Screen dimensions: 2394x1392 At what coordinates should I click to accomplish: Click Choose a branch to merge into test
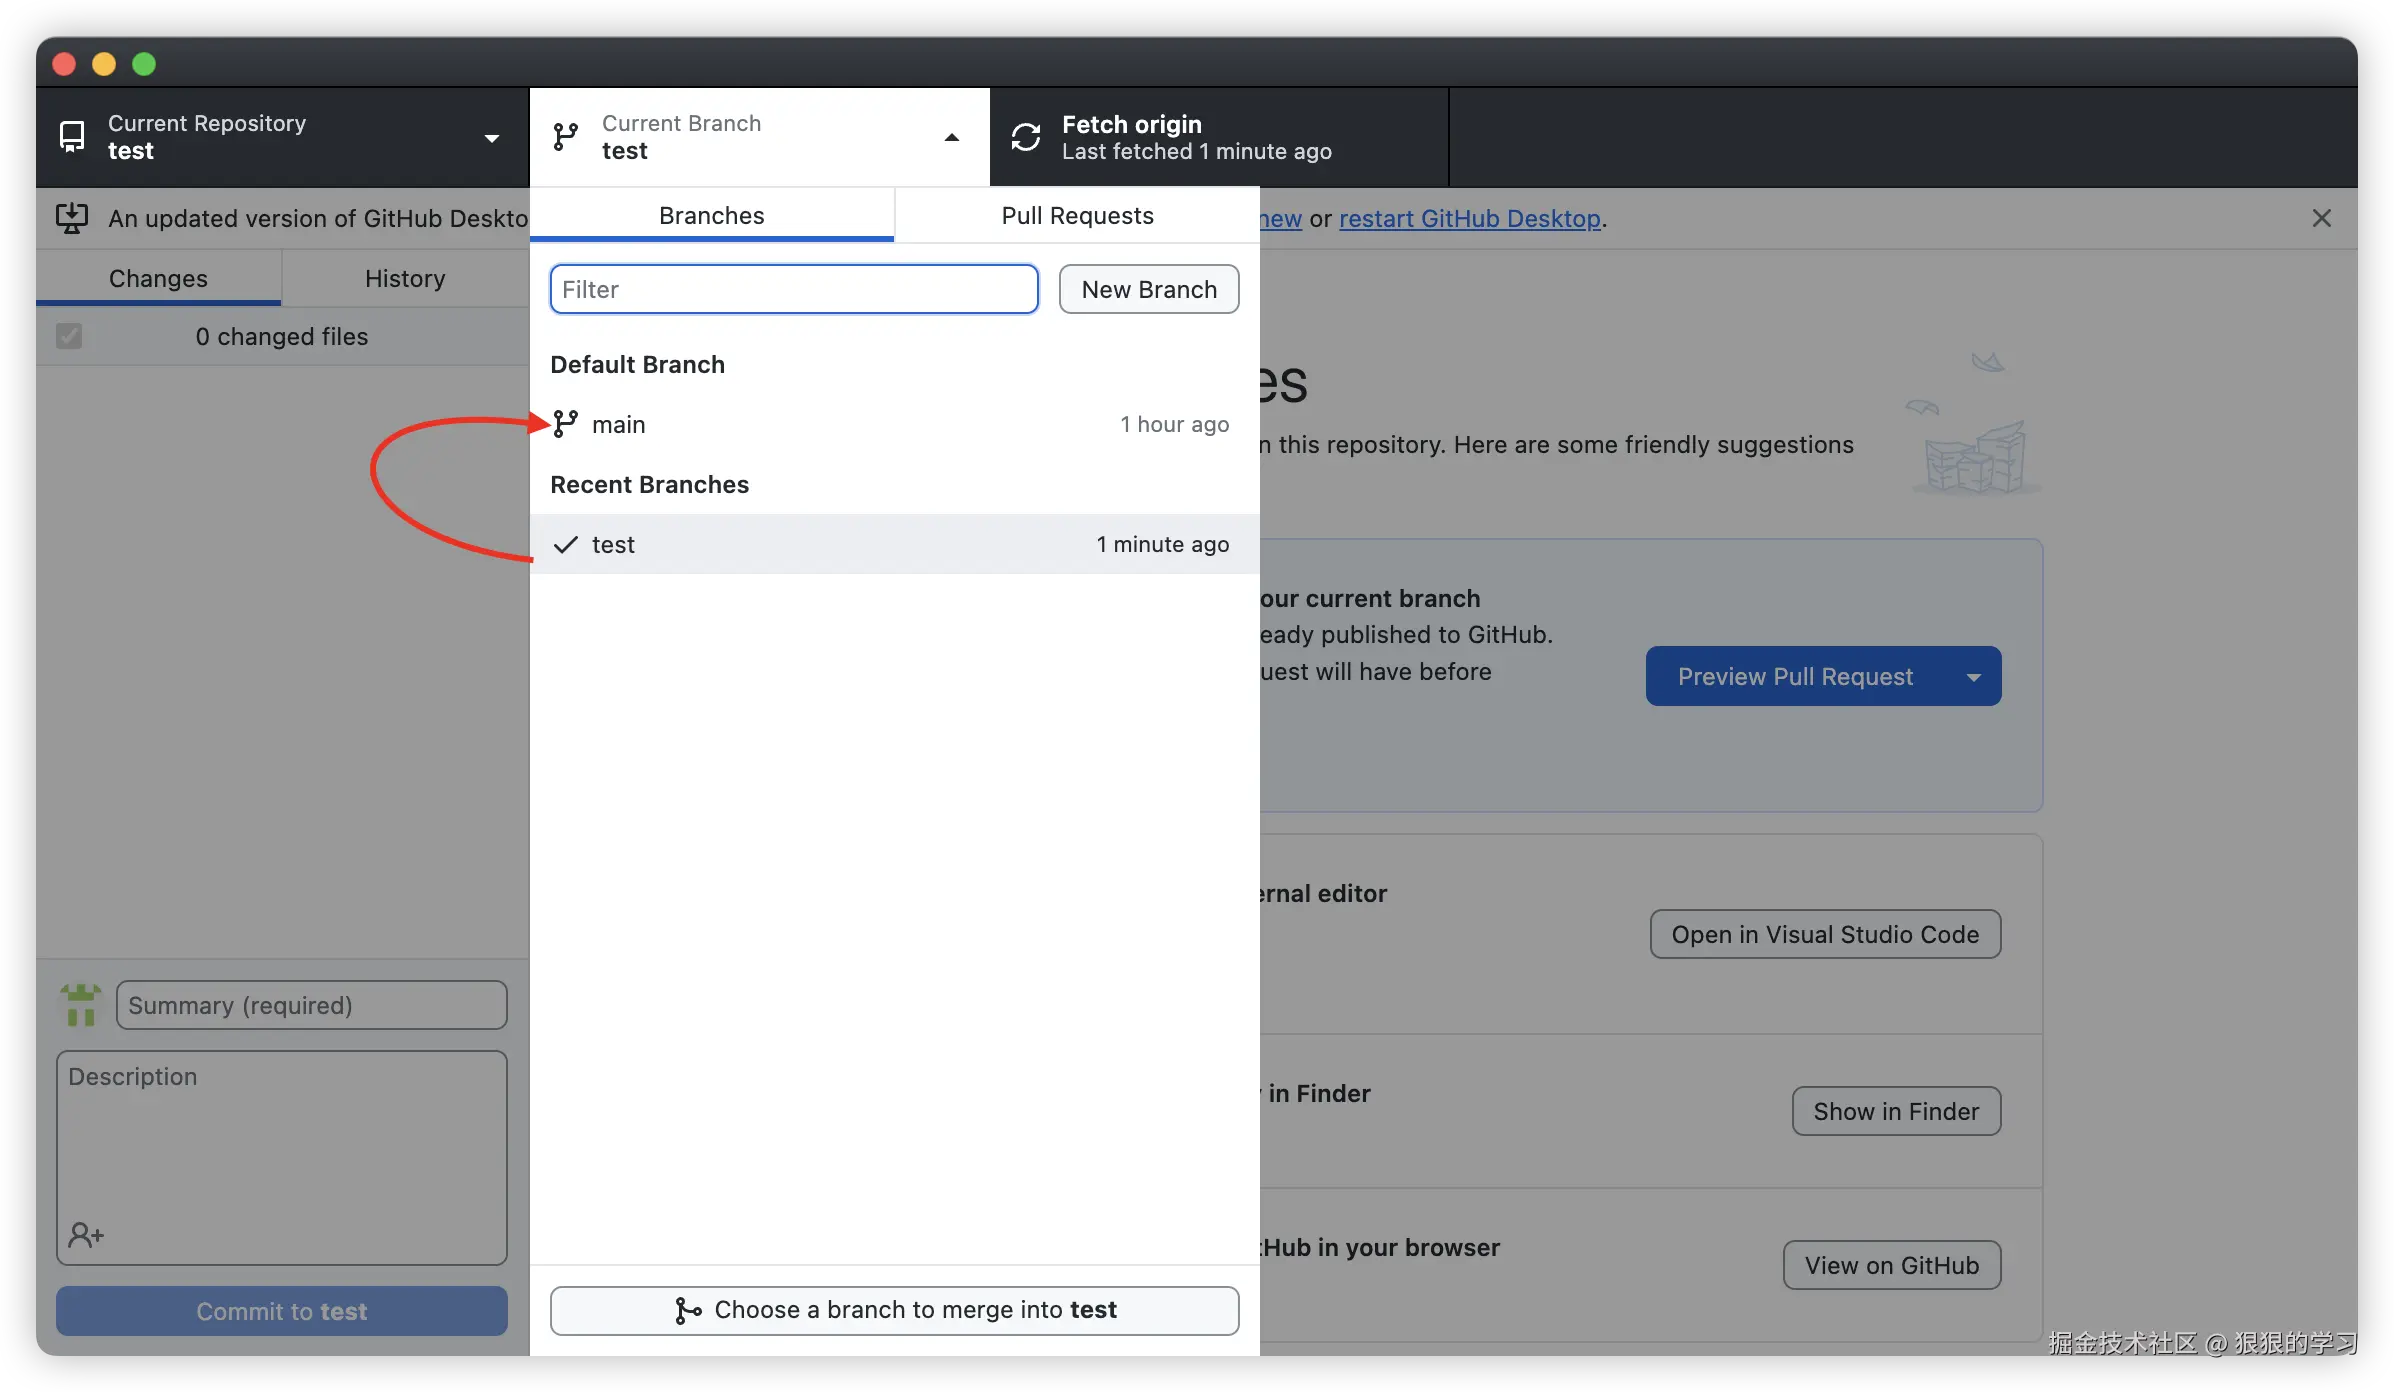coord(895,1310)
